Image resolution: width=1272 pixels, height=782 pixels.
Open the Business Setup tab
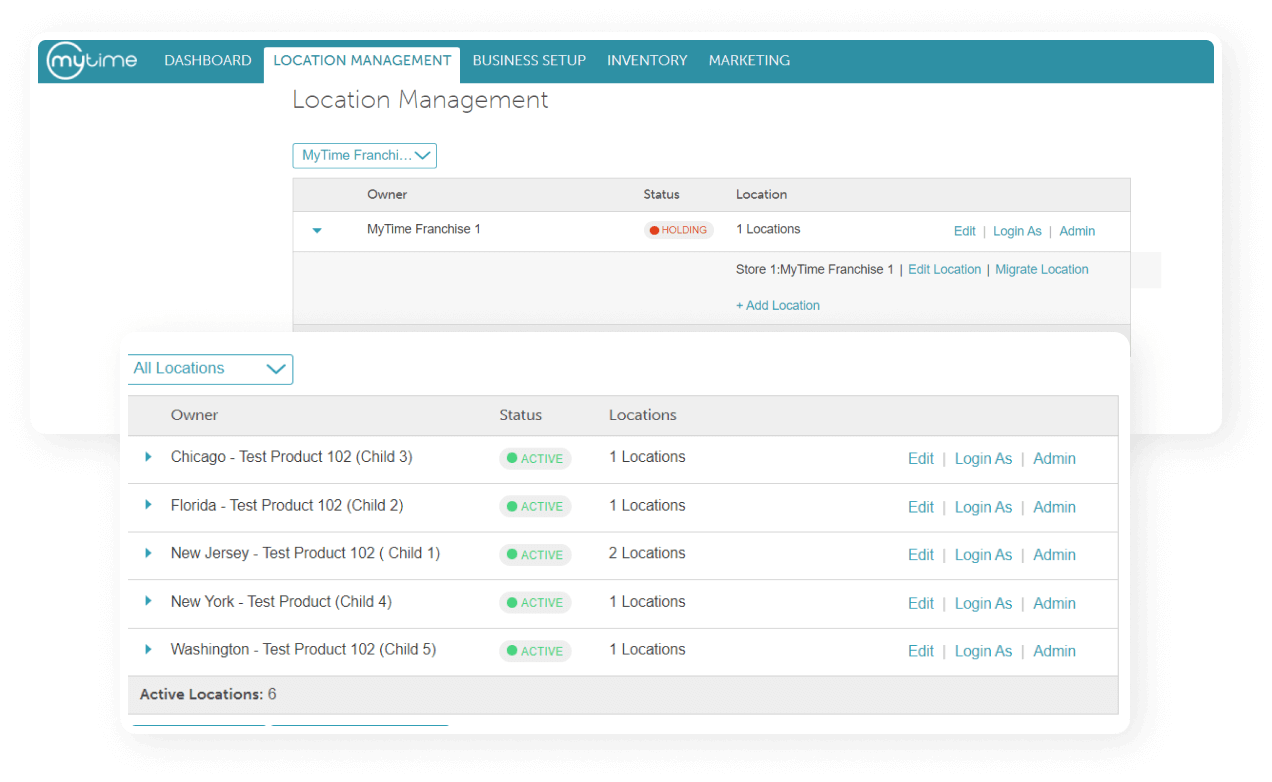tap(529, 61)
